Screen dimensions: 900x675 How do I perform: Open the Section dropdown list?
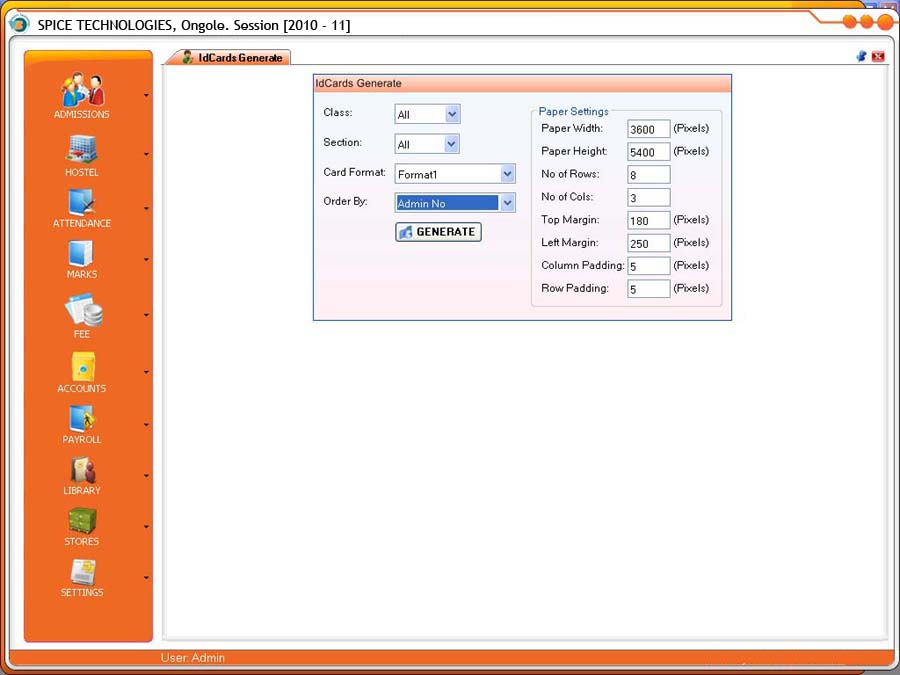(452, 144)
